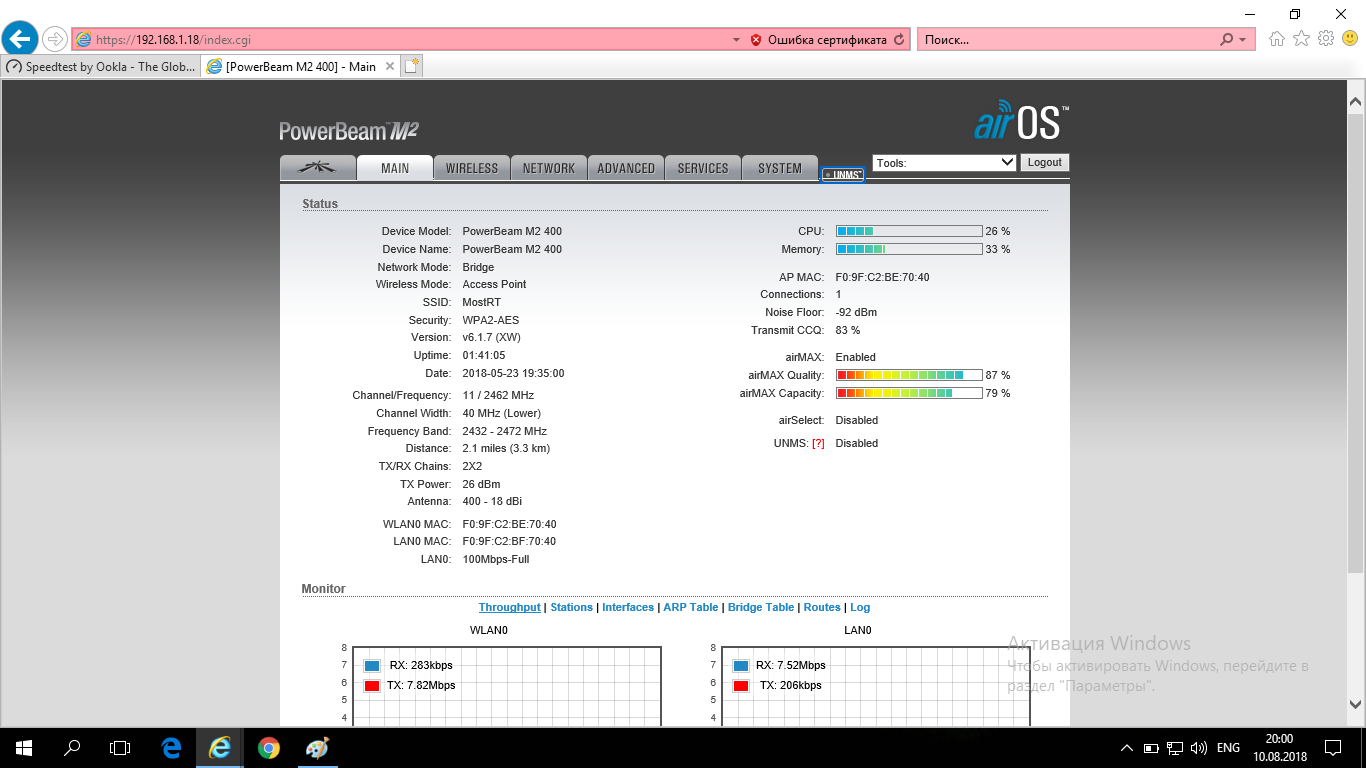Click the page scrollbar down arrow
Viewport: 1366px width, 768px height.
point(1356,703)
